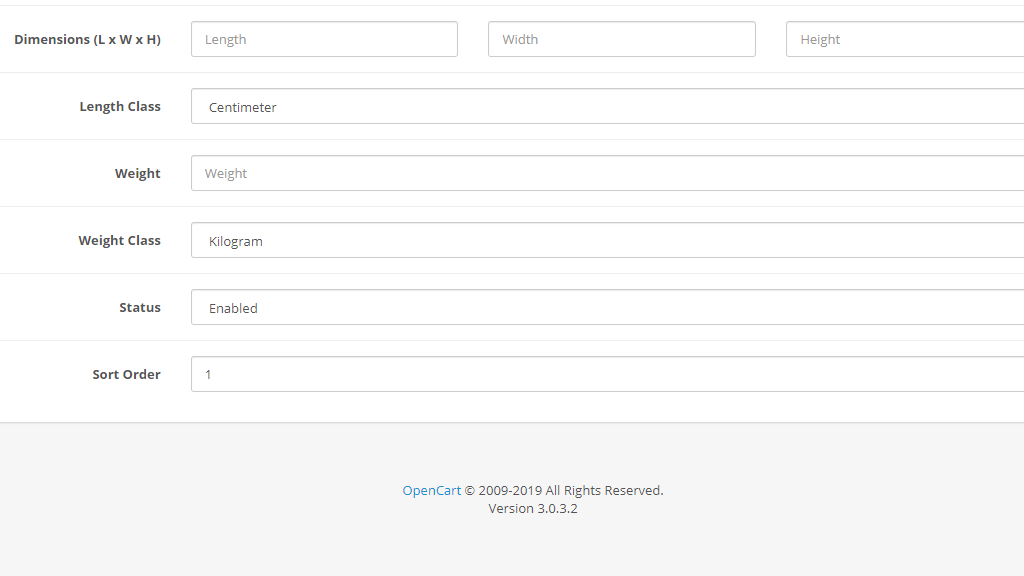
Task: Click the Status label
Action: tap(140, 307)
